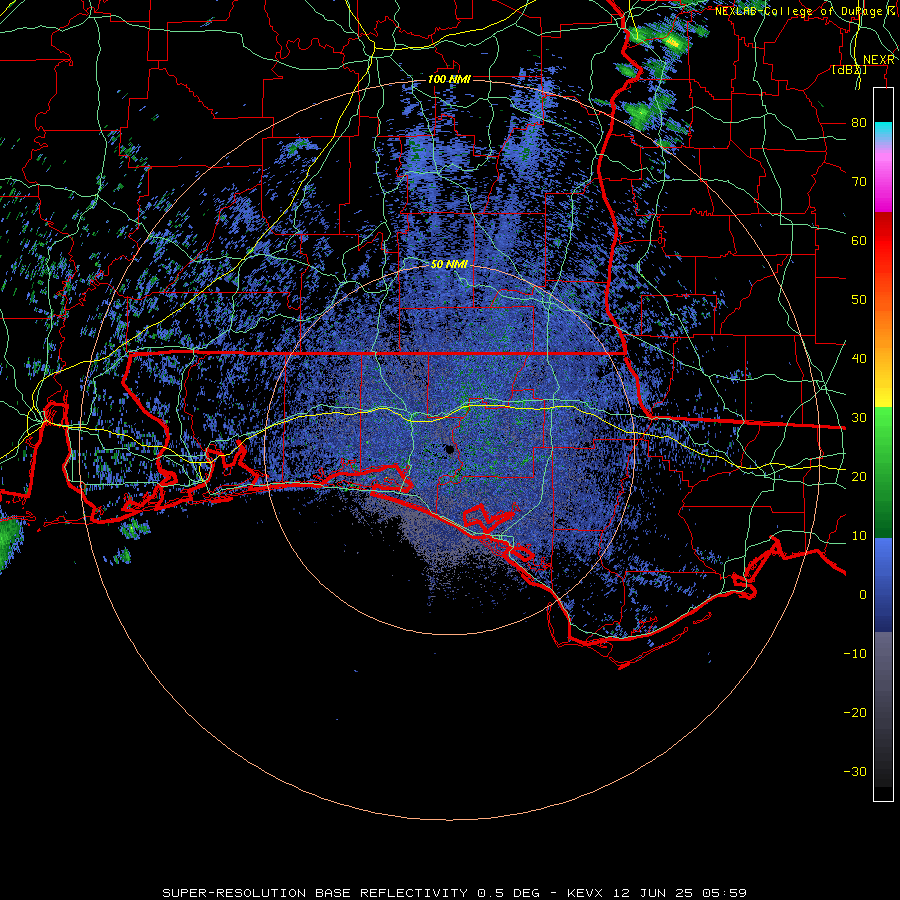Click the 70 value on the dBZ scale
This screenshot has height=900, width=900.
(859, 181)
